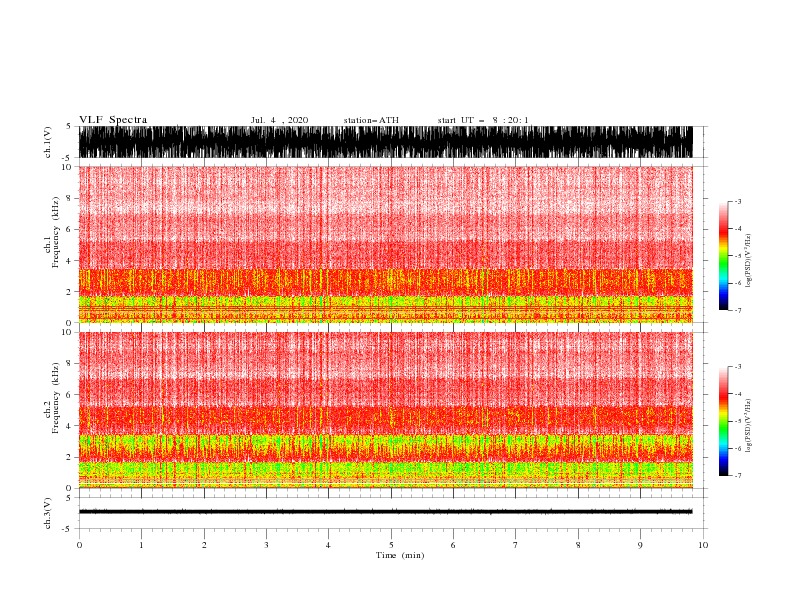The width and height of the screenshot is (792, 612).
Task: Click the "ch.1(V)" vertical axis label
Action: [48, 142]
